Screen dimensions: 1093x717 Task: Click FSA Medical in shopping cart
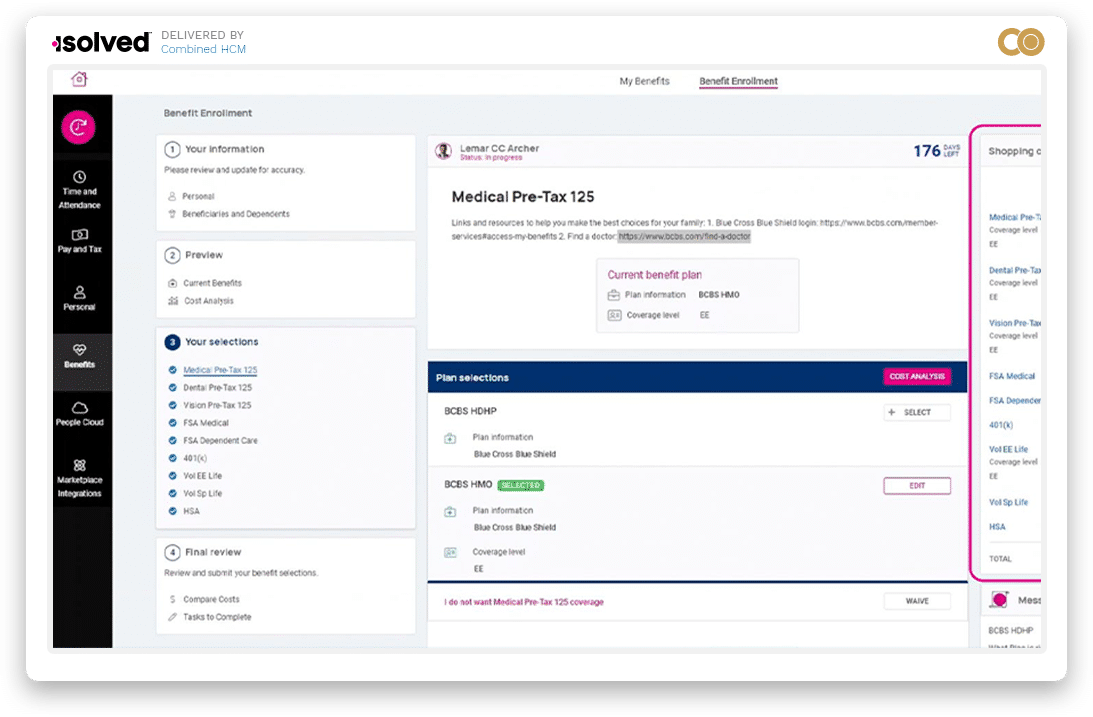point(1011,376)
